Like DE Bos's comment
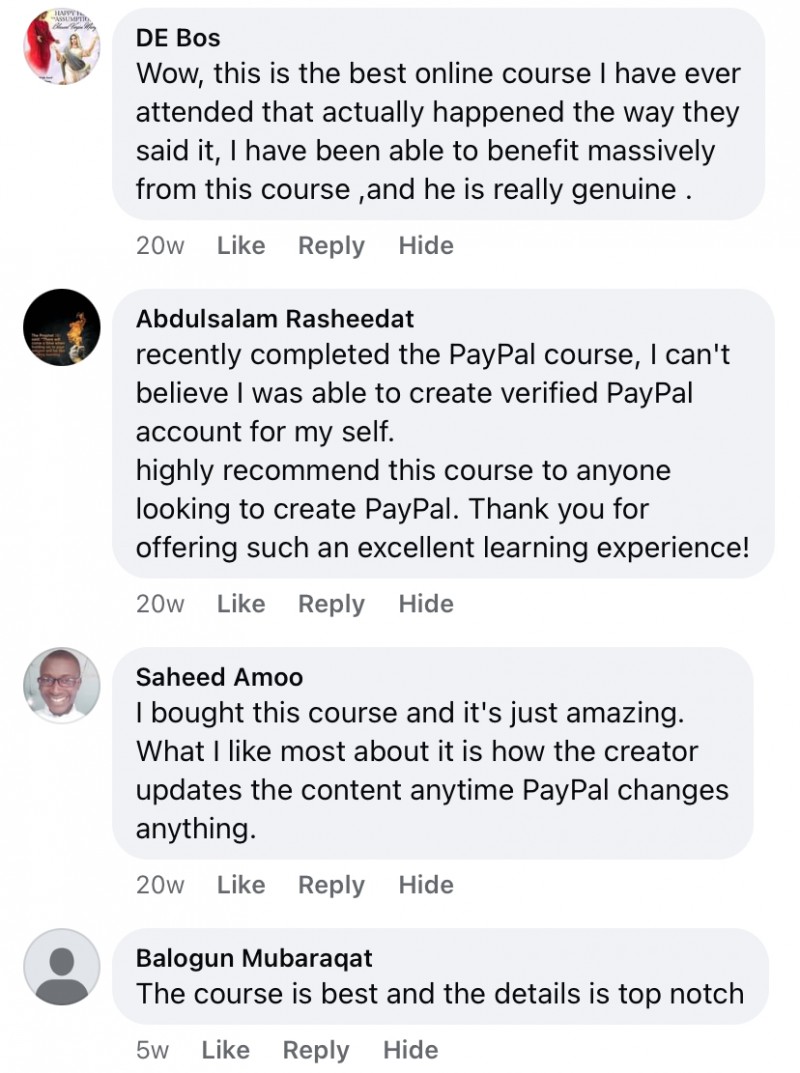This screenshot has width=800, height=1073. (x=241, y=245)
